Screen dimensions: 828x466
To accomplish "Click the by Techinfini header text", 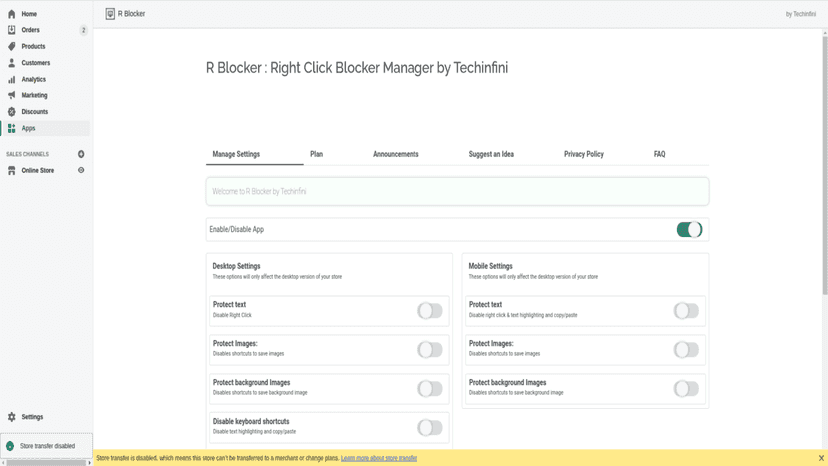I will 801,14.
